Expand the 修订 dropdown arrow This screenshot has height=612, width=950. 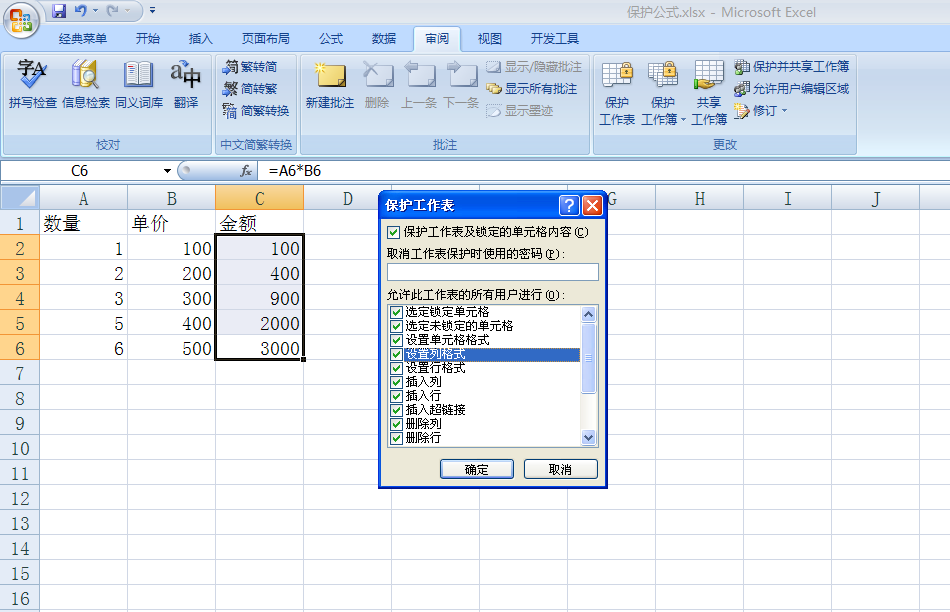[x=785, y=110]
